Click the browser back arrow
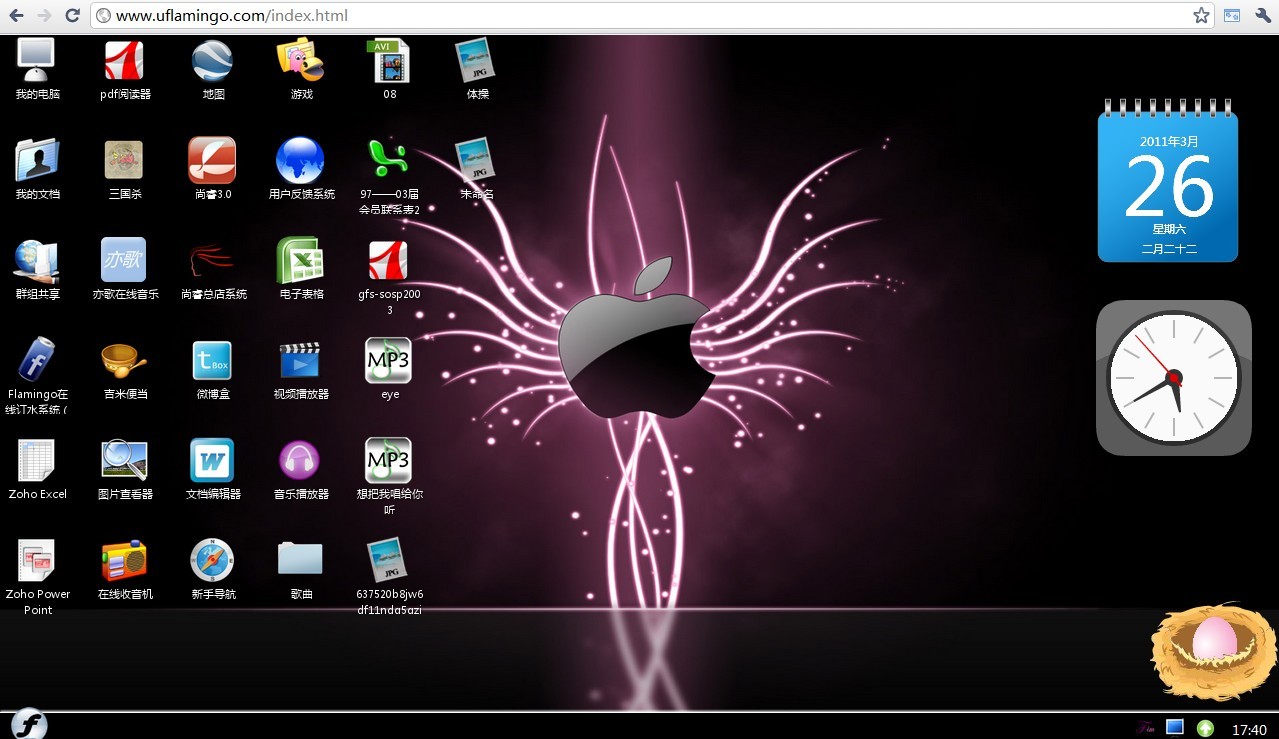The height and width of the screenshot is (739, 1279). (17, 15)
